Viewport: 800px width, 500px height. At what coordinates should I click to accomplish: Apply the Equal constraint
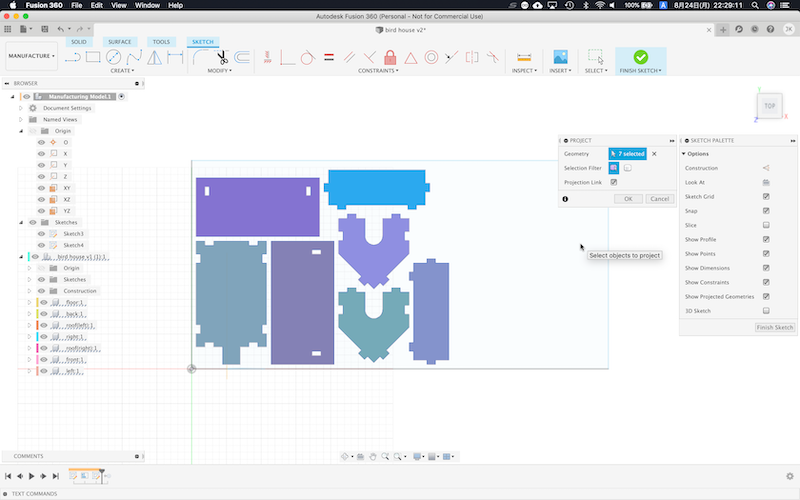pyautogui.click(x=329, y=57)
